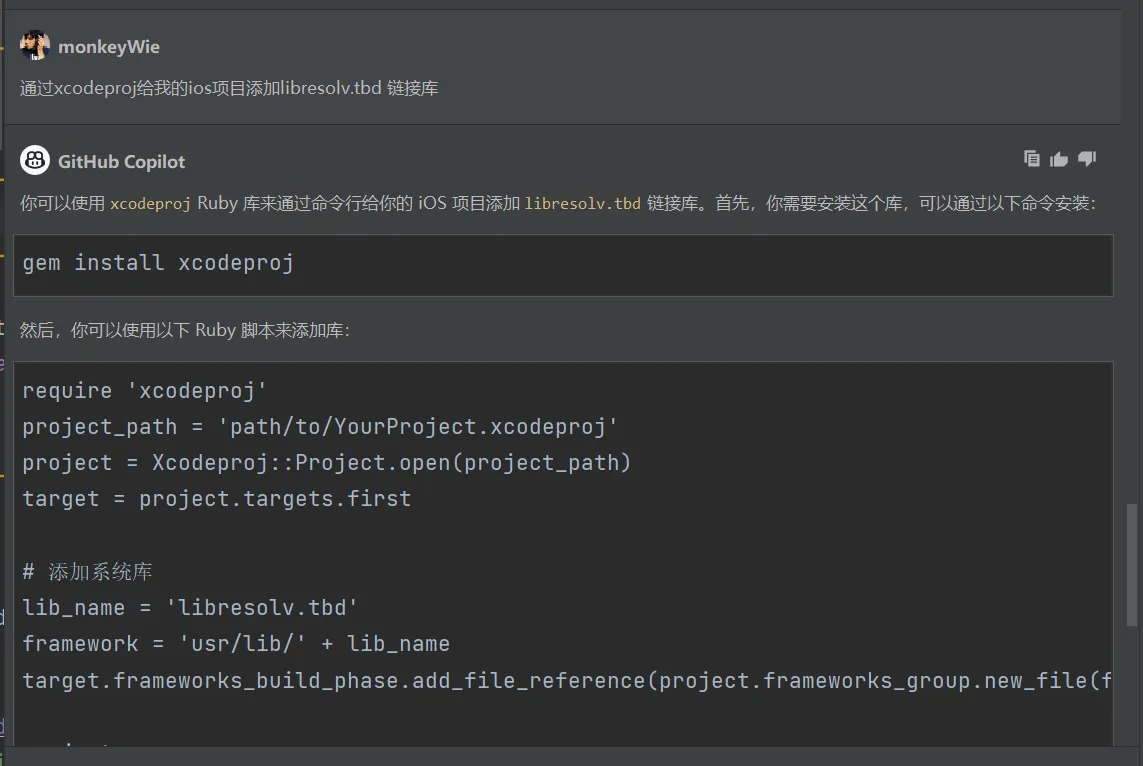Click the GitHub Copilot avatar icon

[35, 161]
